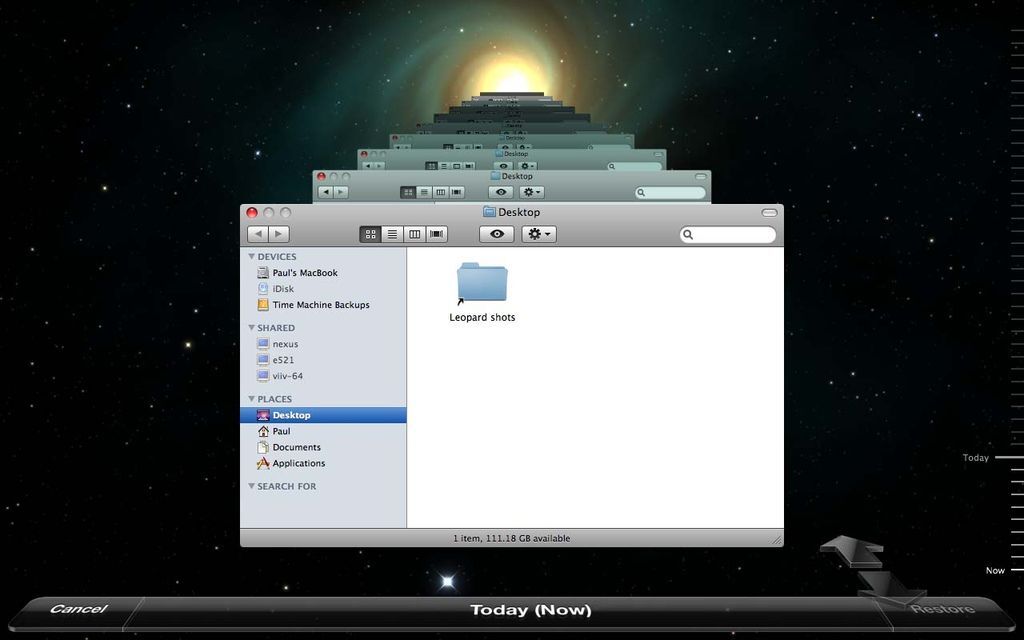Click the Quick Look eye button
Image resolution: width=1024 pixels, height=640 pixels.
pos(496,234)
